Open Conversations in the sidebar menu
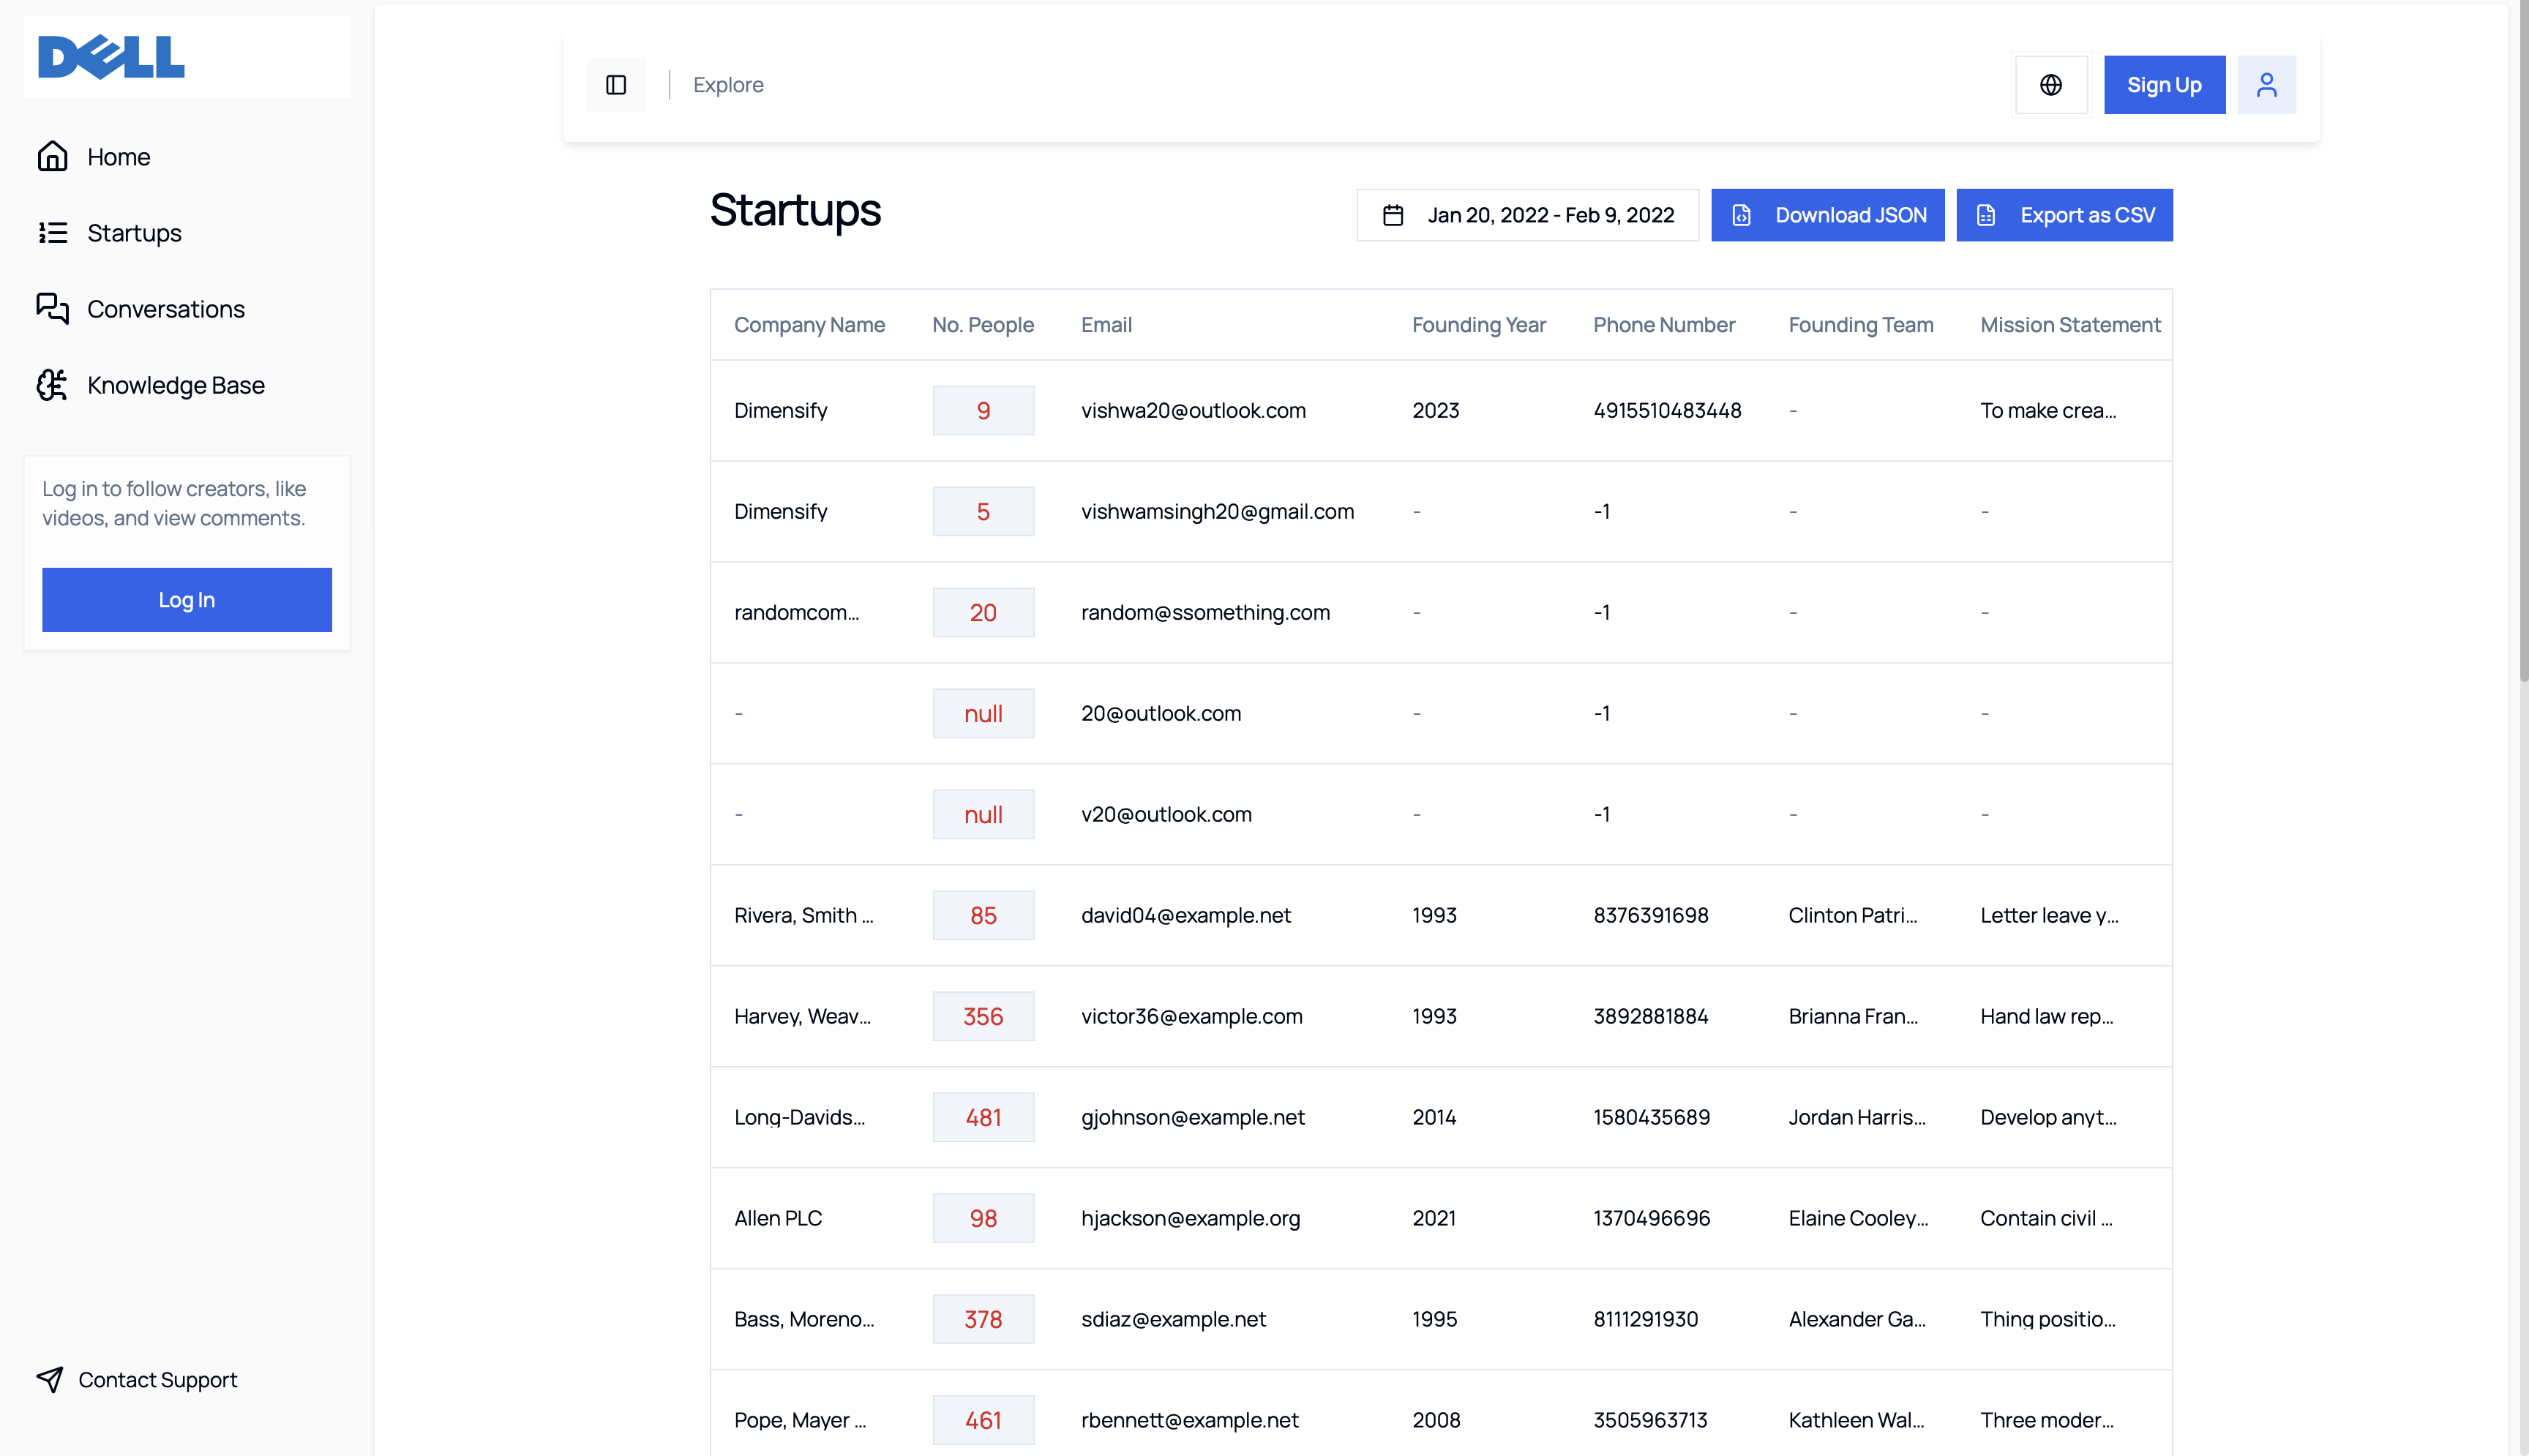This screenshot has width=2529, height=1456. coord(165,309)
